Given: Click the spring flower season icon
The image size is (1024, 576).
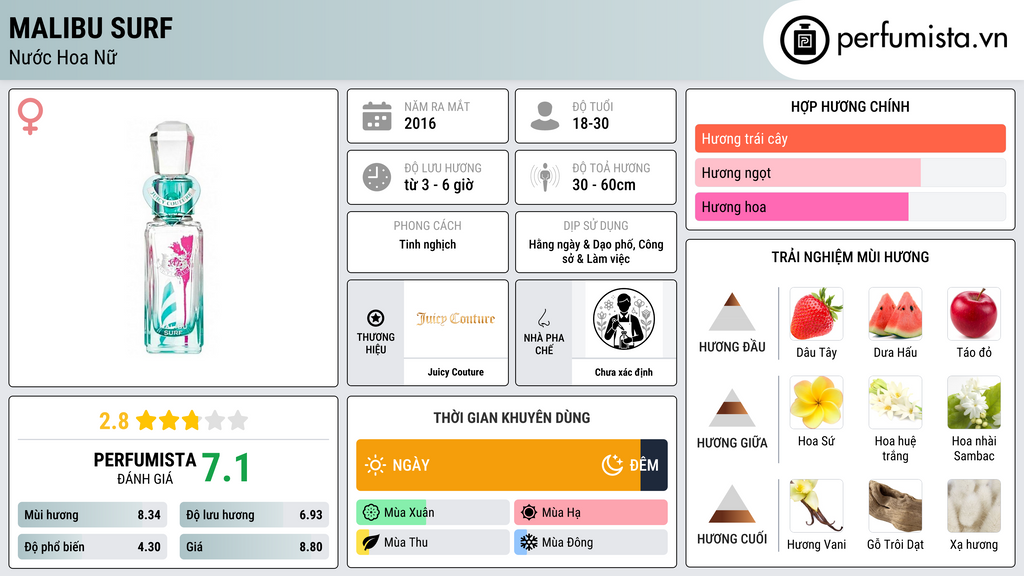Looking at the screenshot, I should click(371, 513).
